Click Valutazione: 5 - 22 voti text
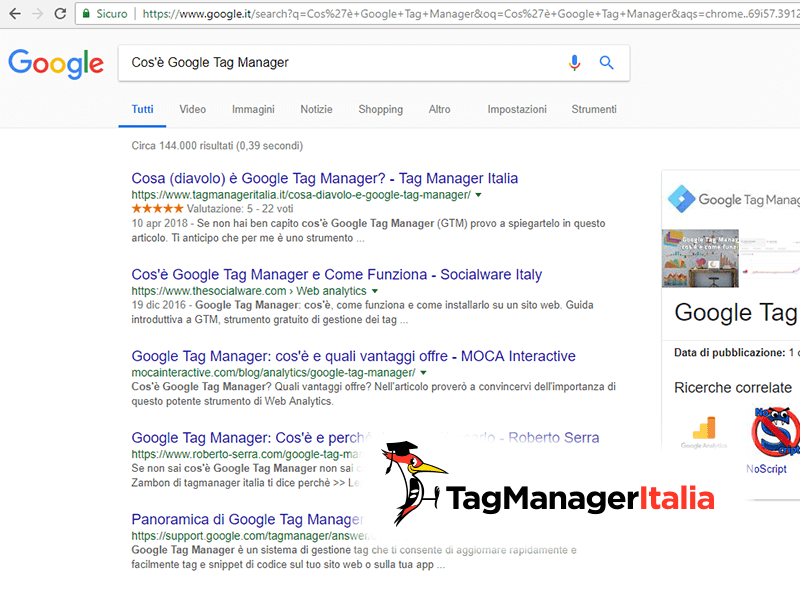Screen dimensions: 800x600 click(240, 209)
